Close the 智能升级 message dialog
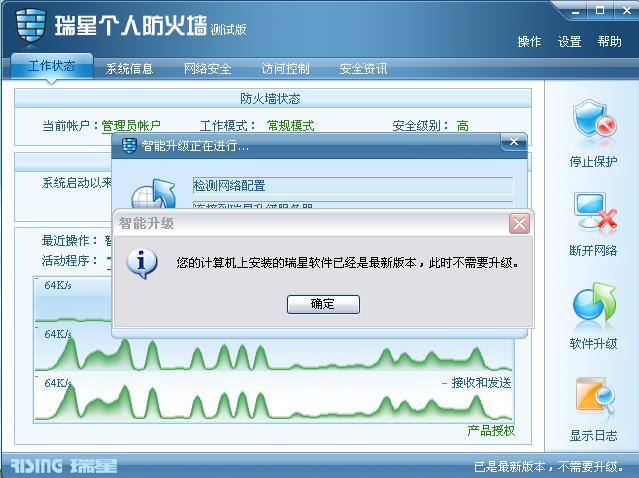 pos(519,223)
